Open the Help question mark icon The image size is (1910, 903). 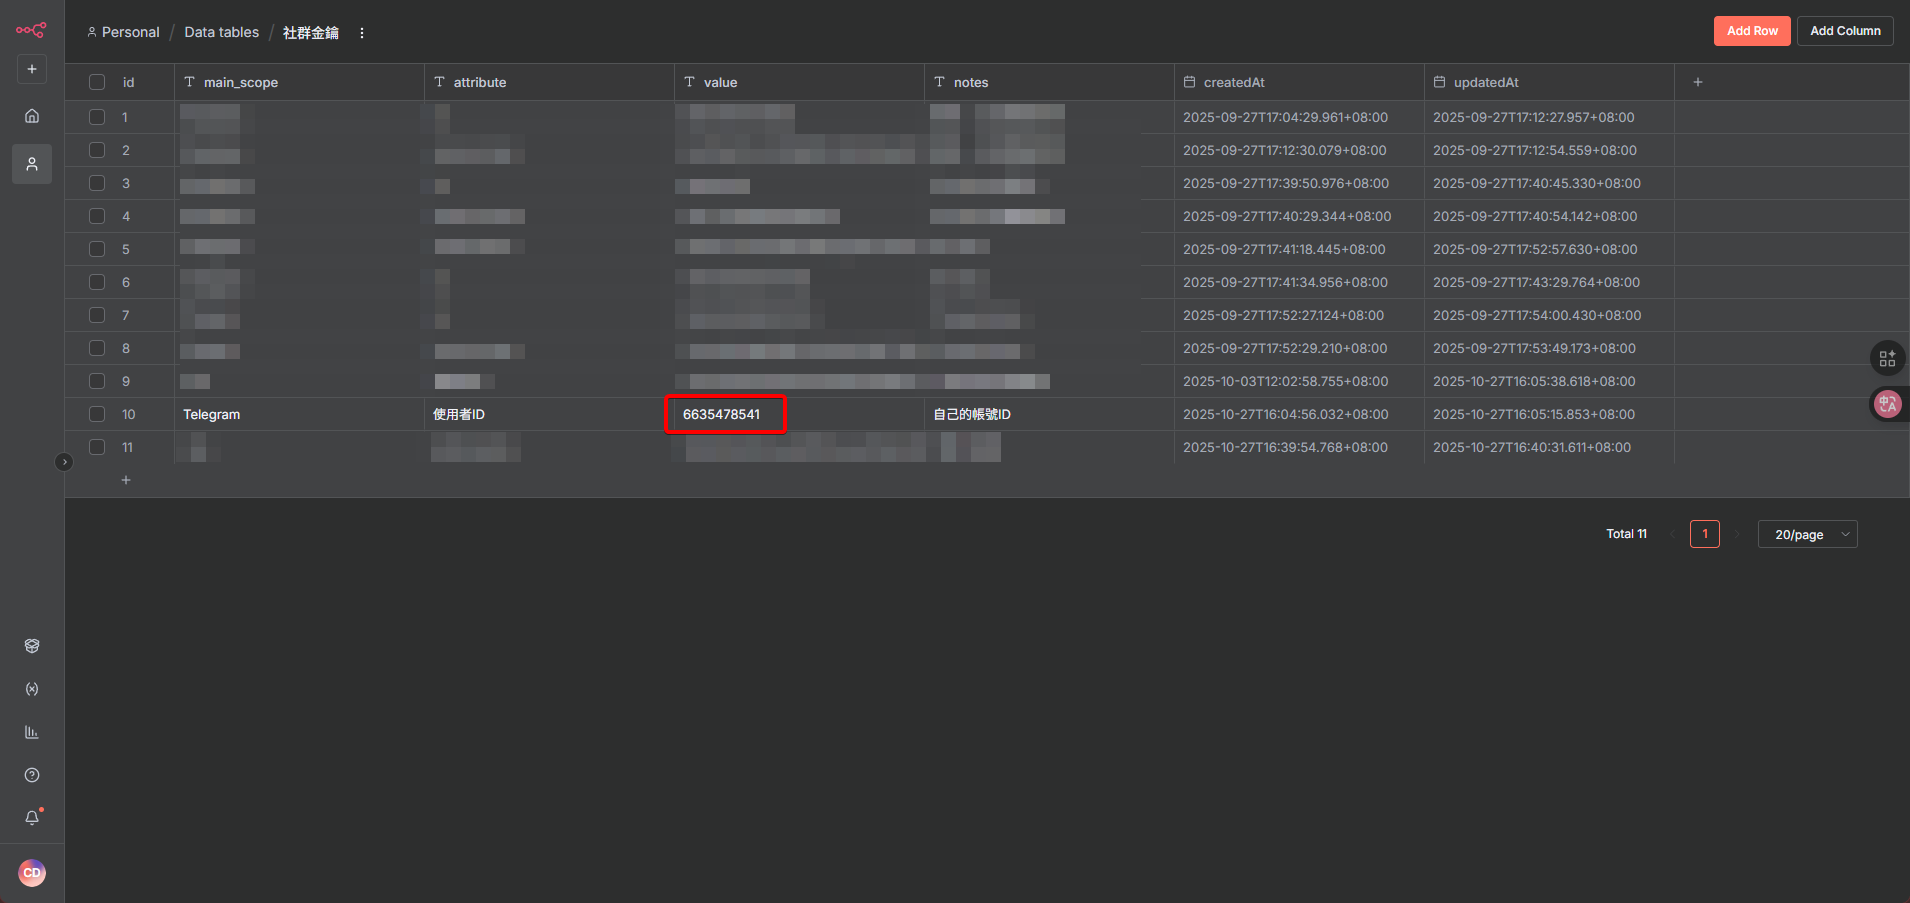coord(32,775)
